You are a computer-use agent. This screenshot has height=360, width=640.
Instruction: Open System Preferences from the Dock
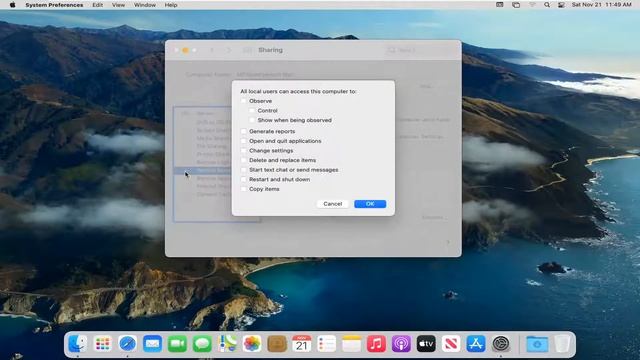pyautogui.click(x=501, y=344)
